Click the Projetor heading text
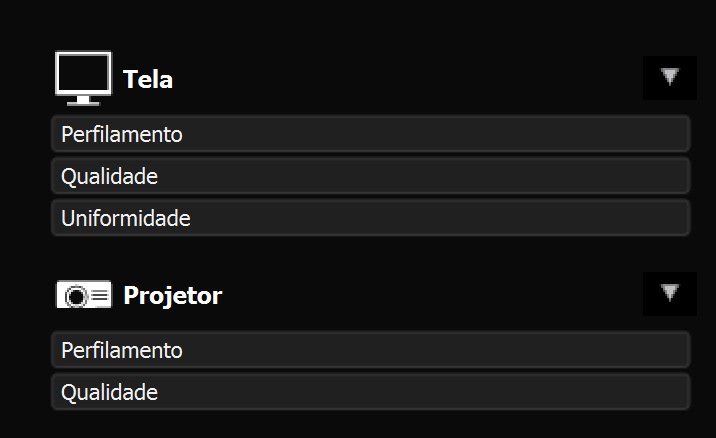 coord(173,296)
